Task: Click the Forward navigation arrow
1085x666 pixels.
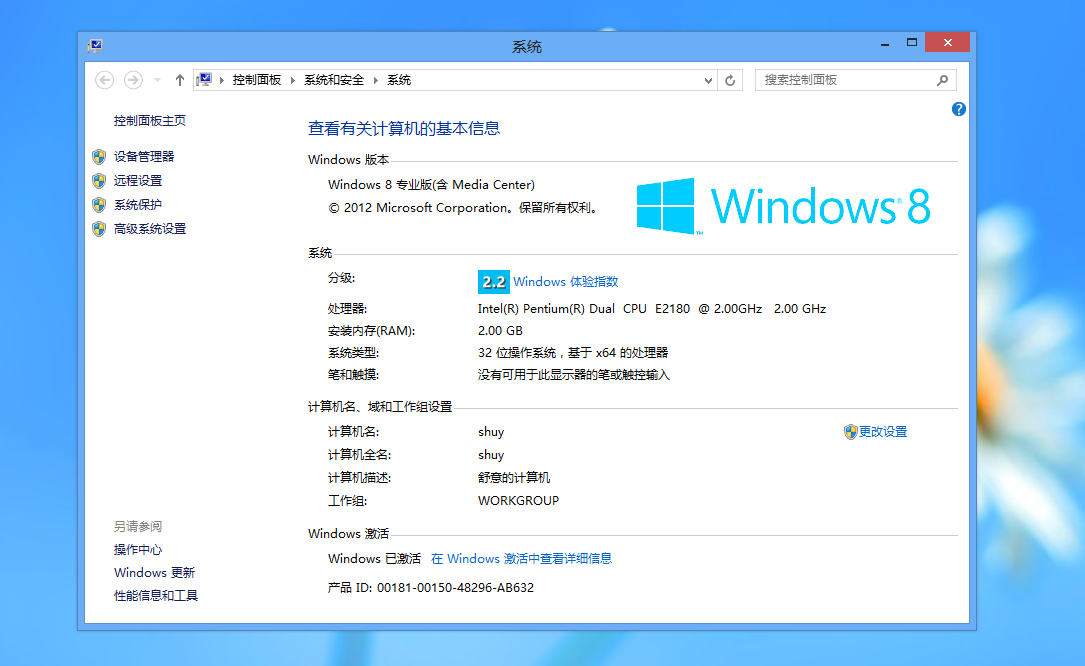Action: pos(134,80)
